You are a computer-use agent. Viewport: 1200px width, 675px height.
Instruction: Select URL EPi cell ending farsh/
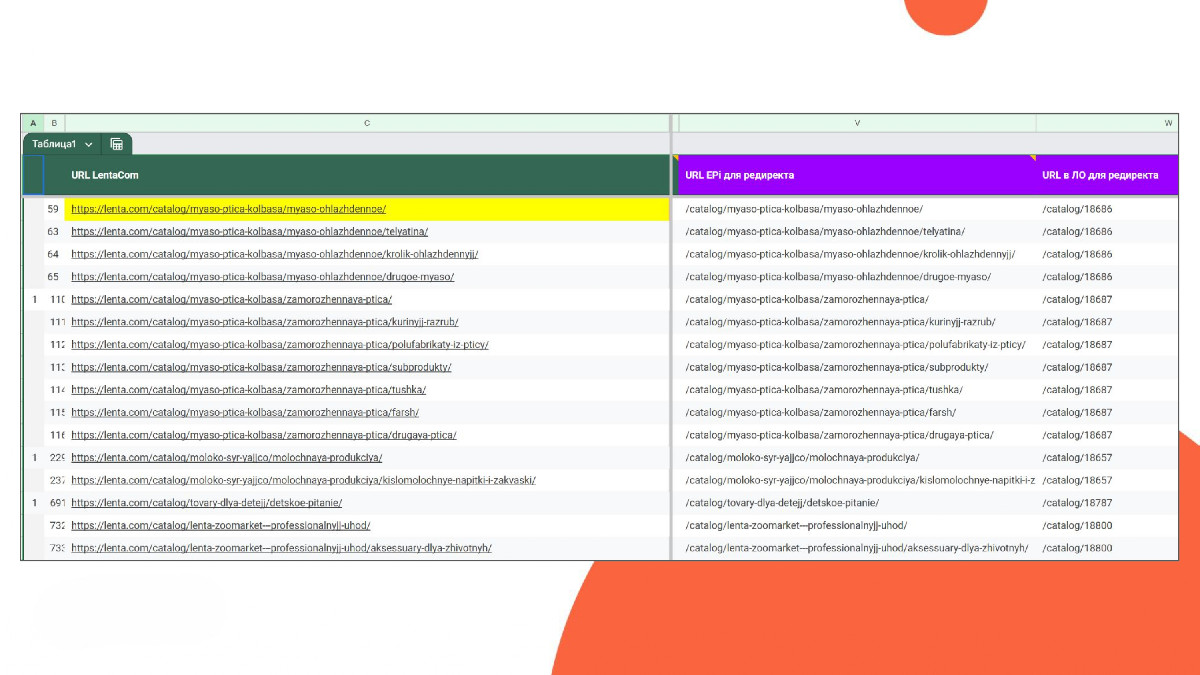pos(857,412)
